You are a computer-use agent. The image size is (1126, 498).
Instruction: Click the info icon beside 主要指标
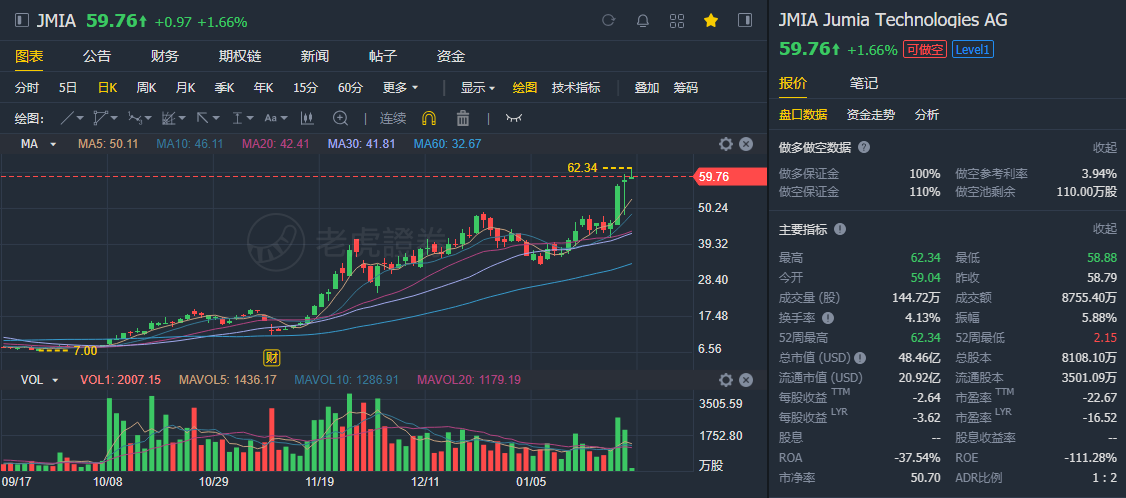tap(839, 229)
